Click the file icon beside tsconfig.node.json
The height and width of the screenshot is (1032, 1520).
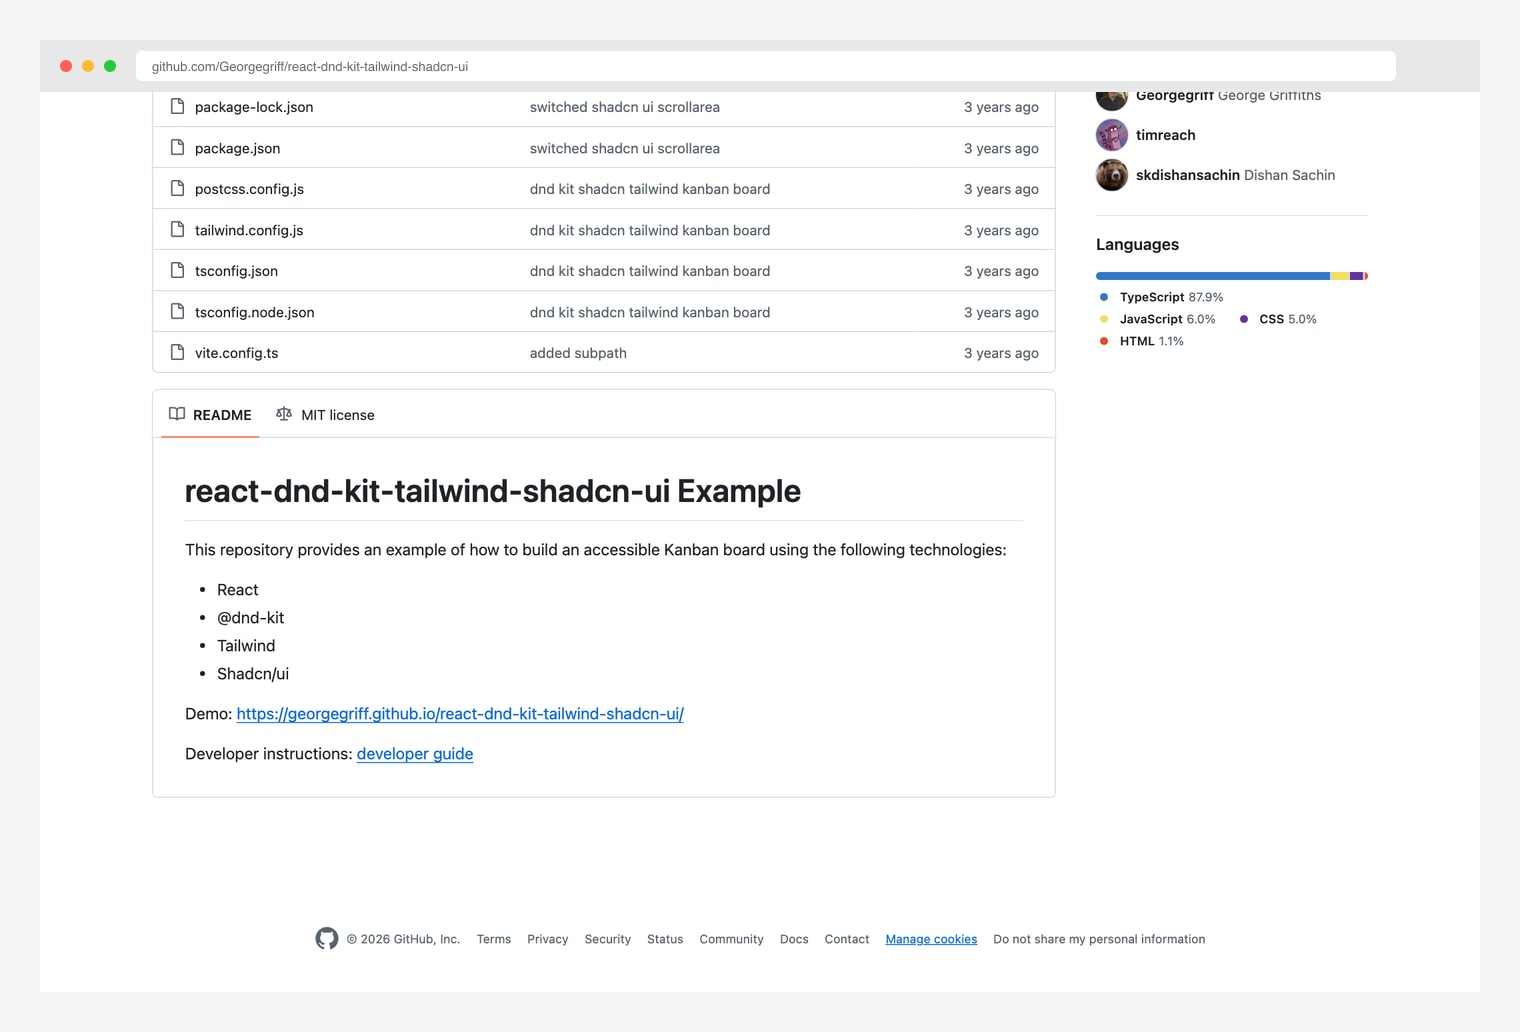point(177,311)
